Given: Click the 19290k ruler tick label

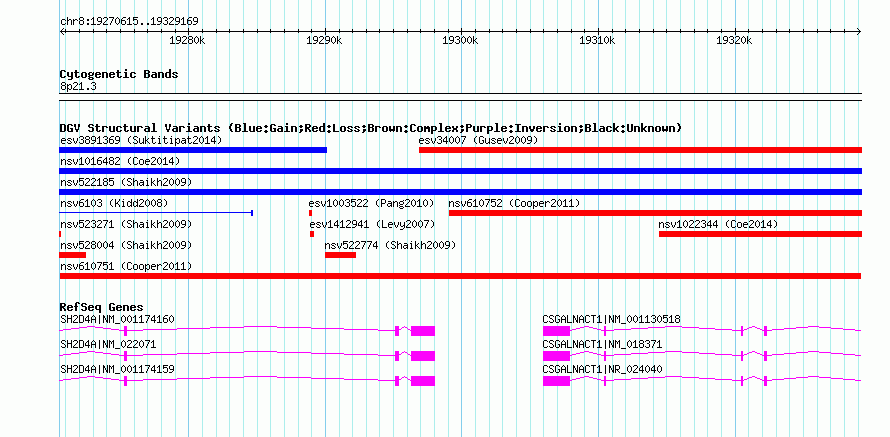Looking at the screenshot, I should [324, 41].
